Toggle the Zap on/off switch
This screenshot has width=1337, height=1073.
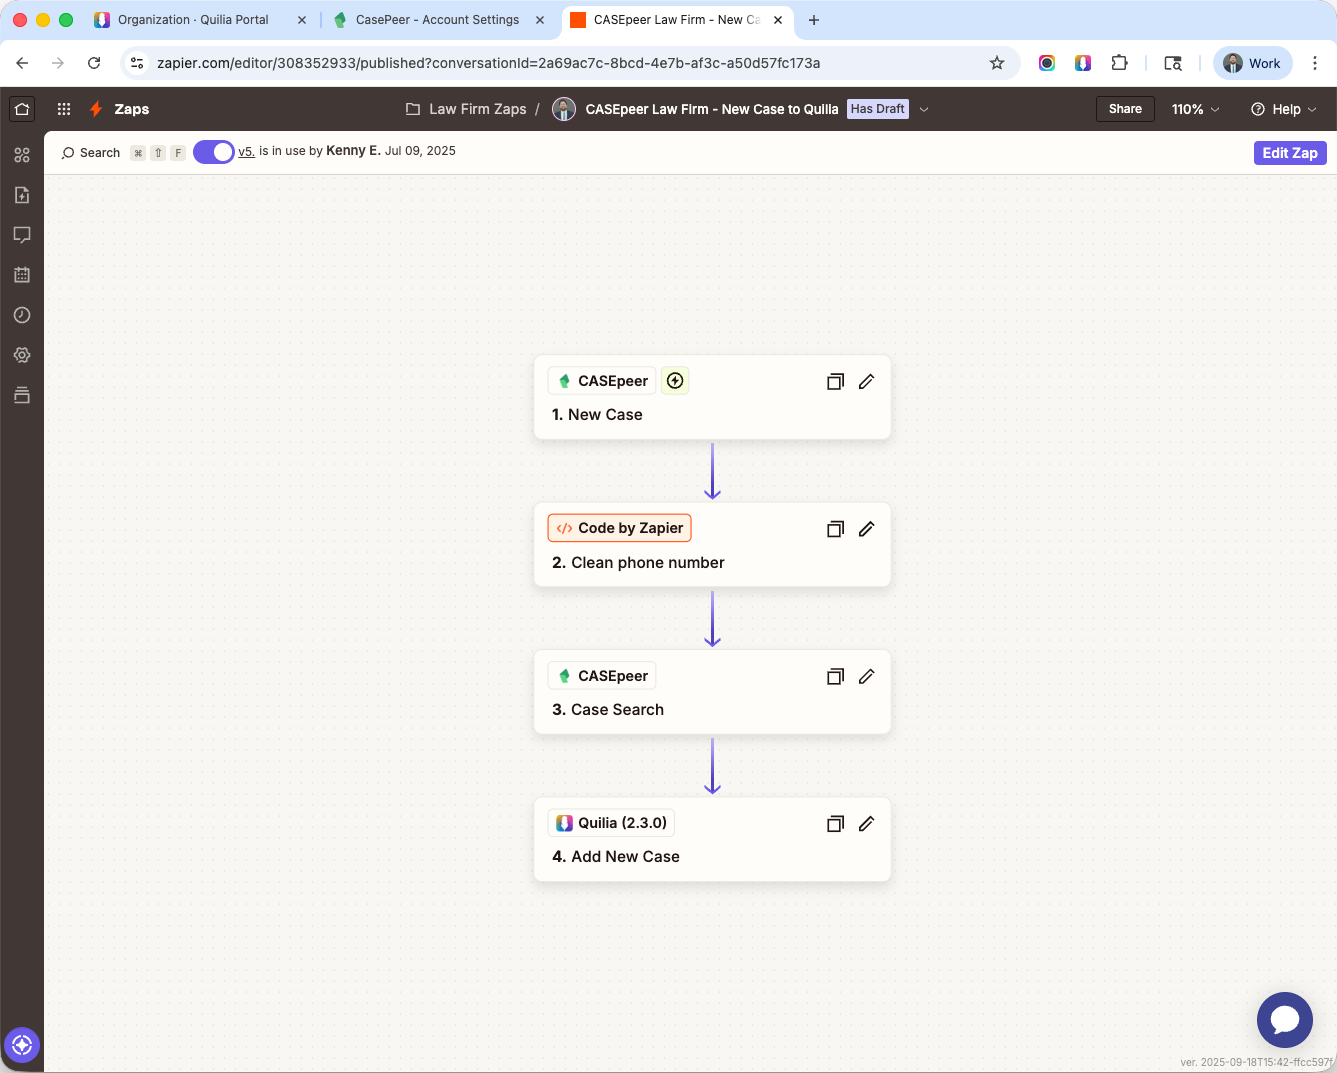pyautogui.click(x=213, y=152)
